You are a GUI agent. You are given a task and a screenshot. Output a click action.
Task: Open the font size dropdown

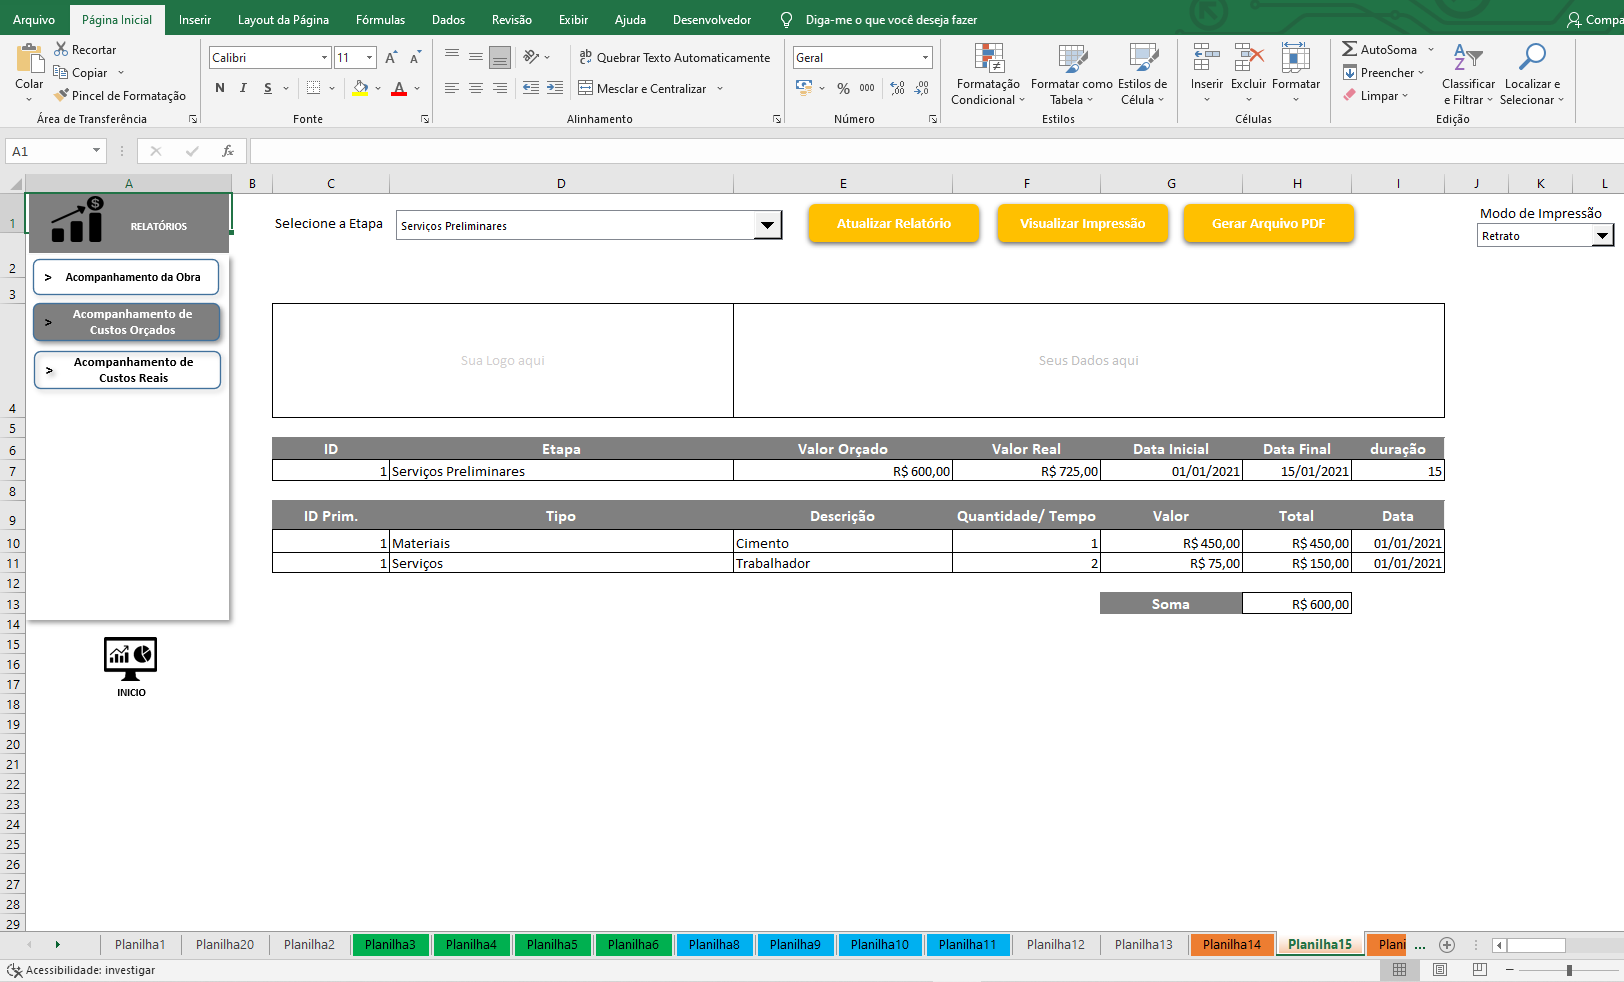[x=369, y=58]
